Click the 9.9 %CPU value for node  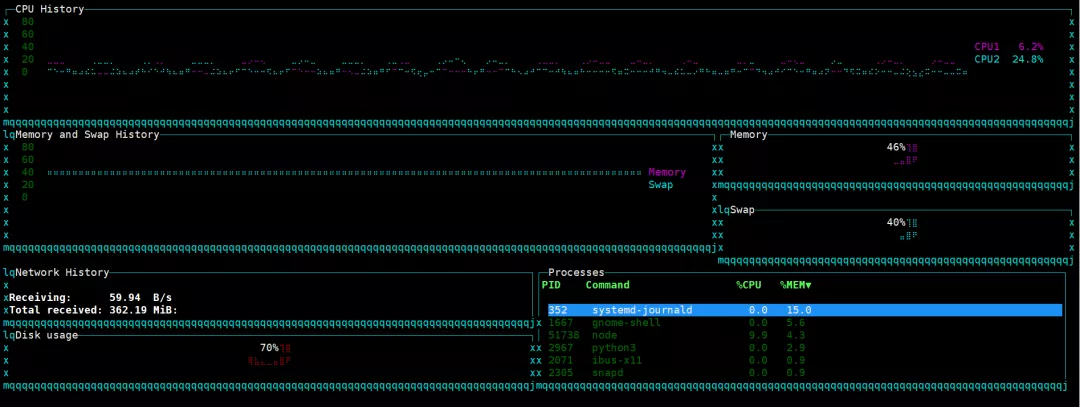point(758,335)
